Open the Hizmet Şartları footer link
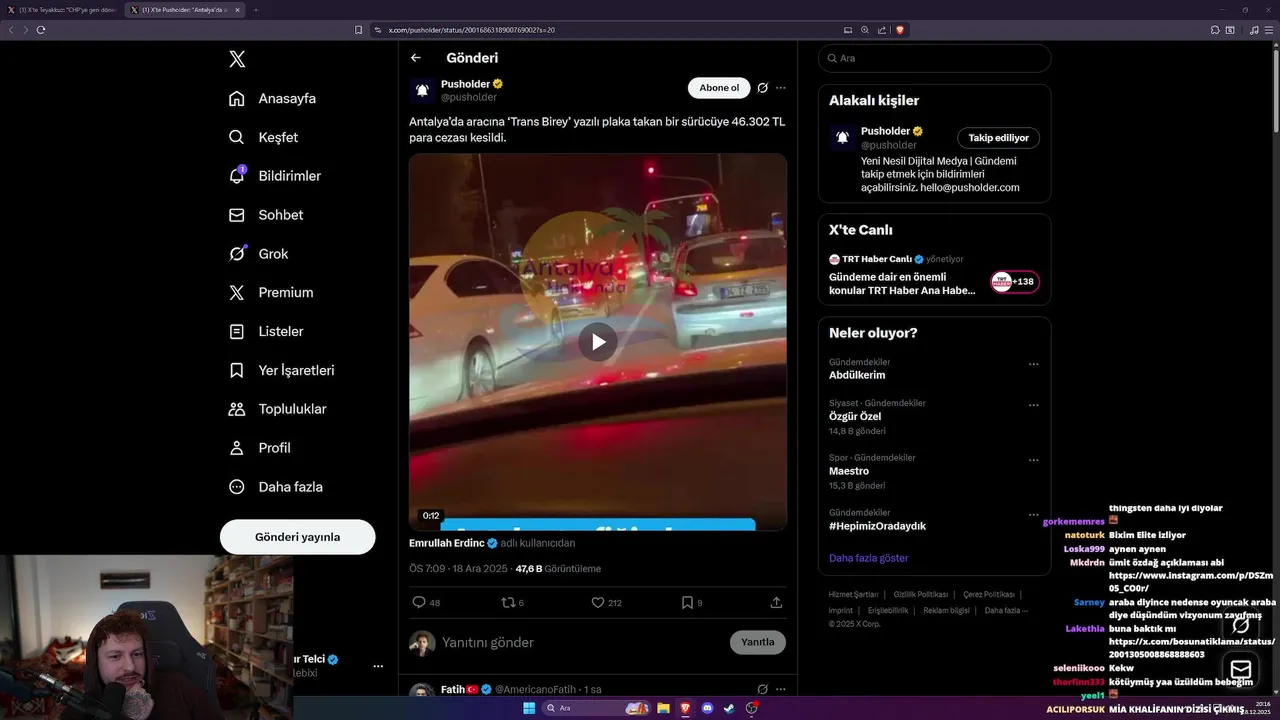 pos(853,594)
